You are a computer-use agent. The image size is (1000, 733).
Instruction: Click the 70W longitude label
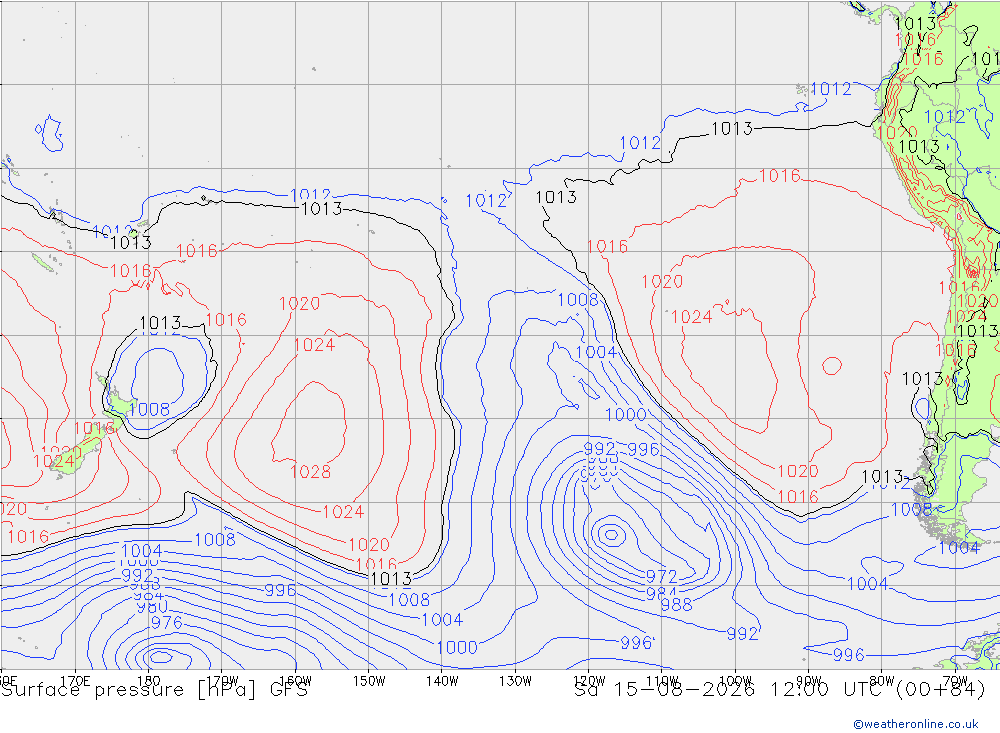[955, 681]
